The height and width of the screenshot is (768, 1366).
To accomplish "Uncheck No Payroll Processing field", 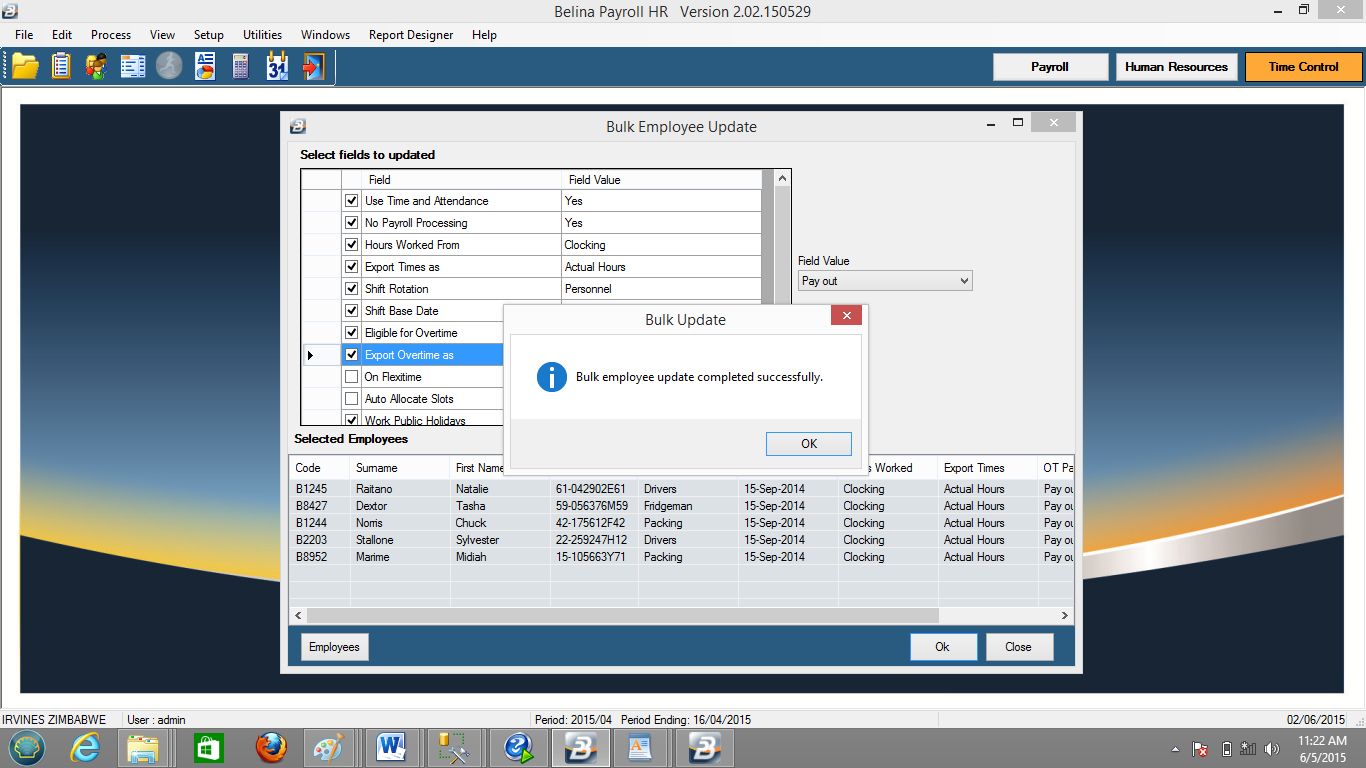I will pyautogui.click(x=351, y=223).
